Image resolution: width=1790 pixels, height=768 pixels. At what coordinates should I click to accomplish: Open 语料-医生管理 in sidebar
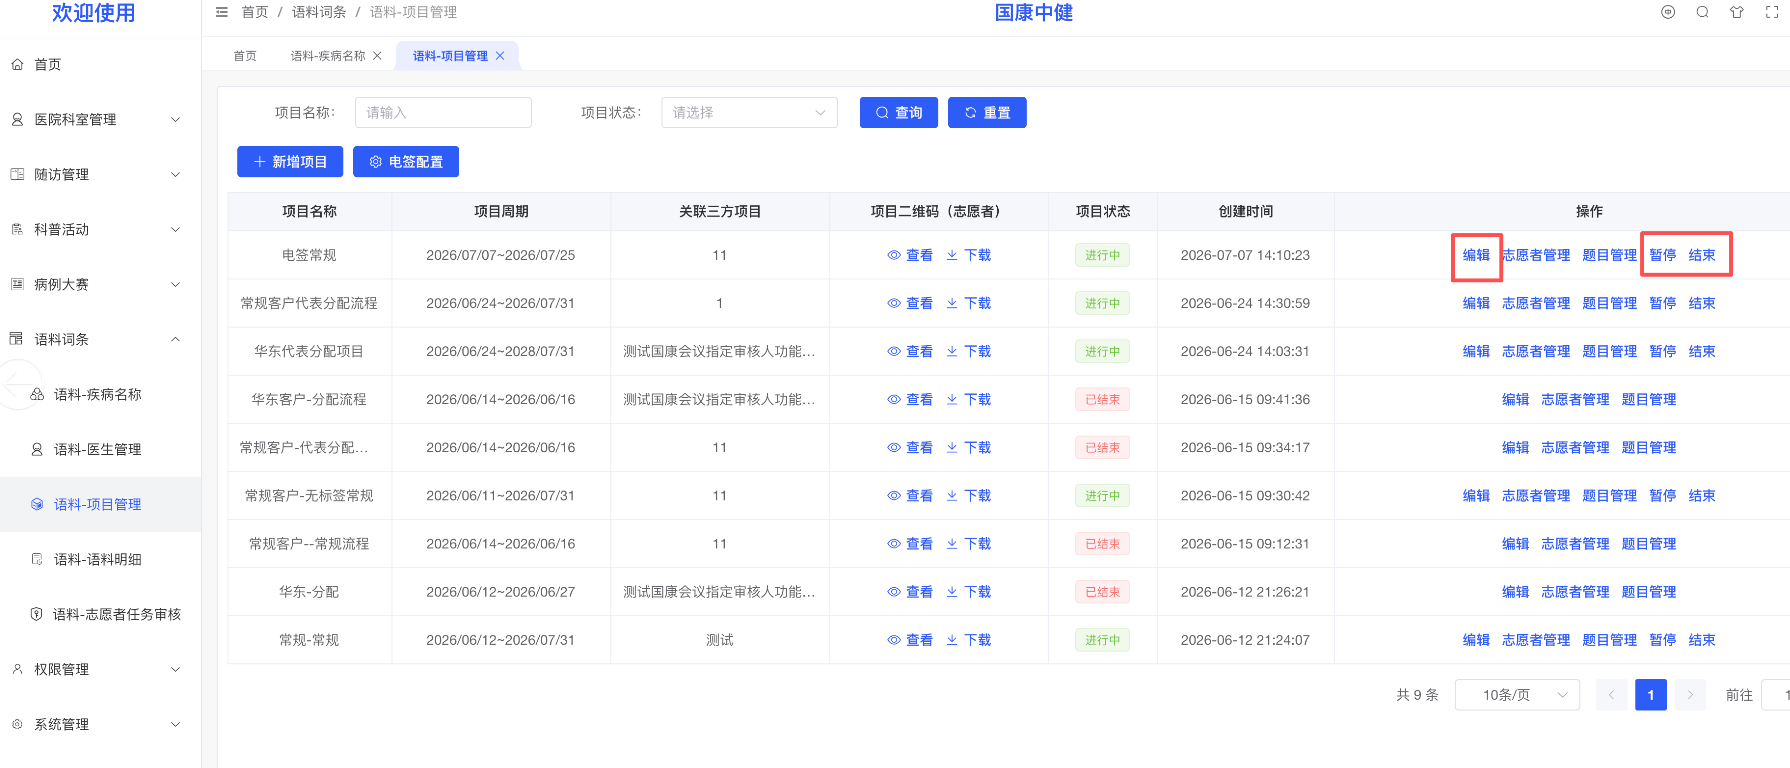[x=100, y=449]
